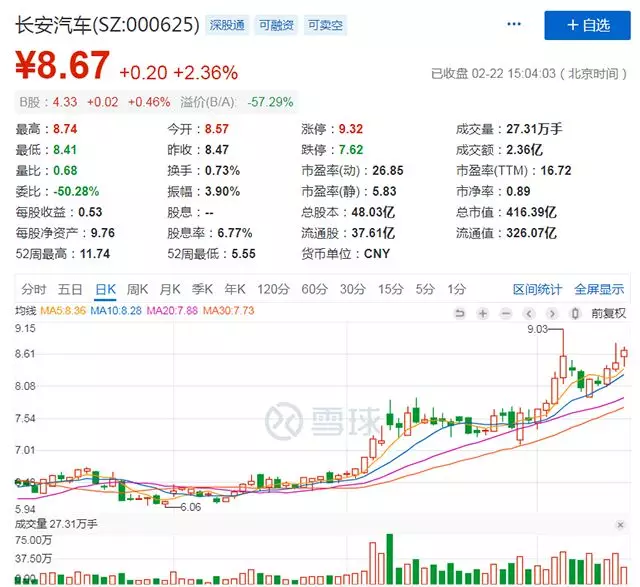Select the 周K chart tab
The image size is (640, 587).
point(137,289)
